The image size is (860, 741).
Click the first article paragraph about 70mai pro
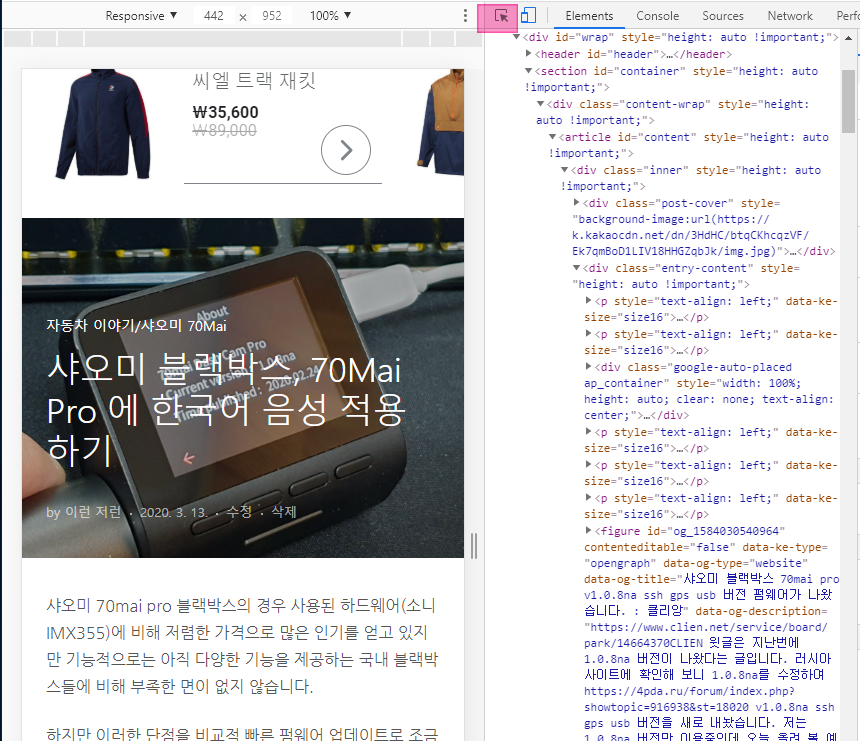(x=242, y=646)
